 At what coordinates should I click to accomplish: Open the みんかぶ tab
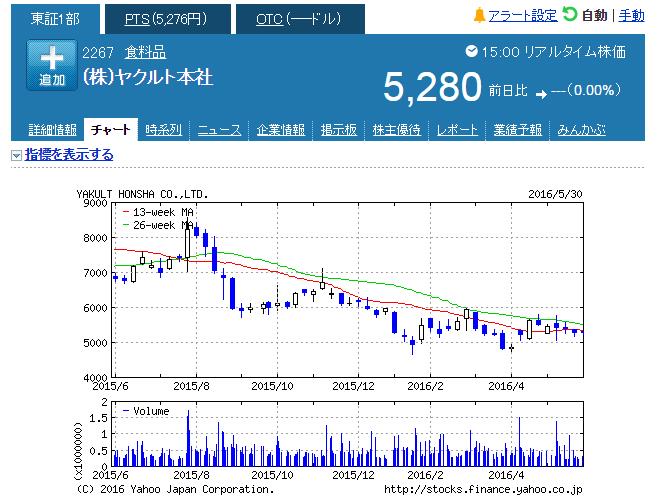[x=581, y=130]
